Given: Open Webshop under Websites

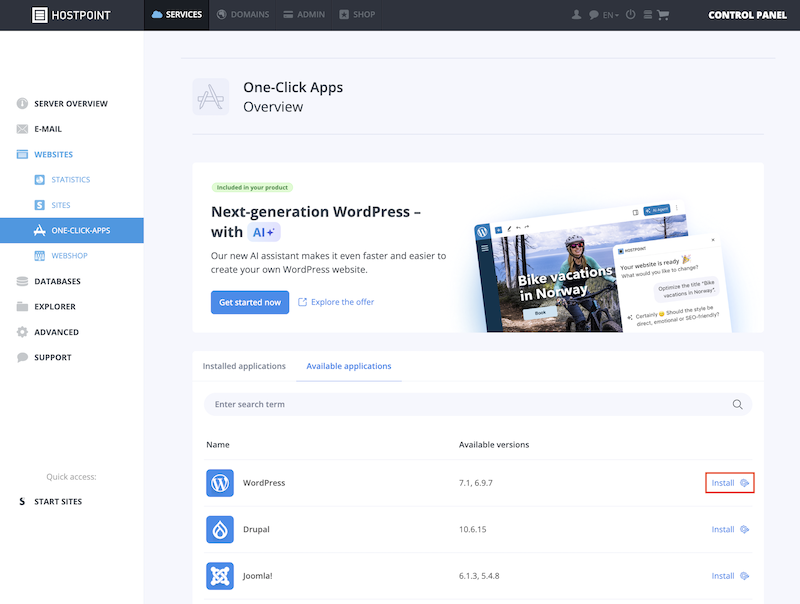Looking at the screenshot, I should (x=69, y=256).
